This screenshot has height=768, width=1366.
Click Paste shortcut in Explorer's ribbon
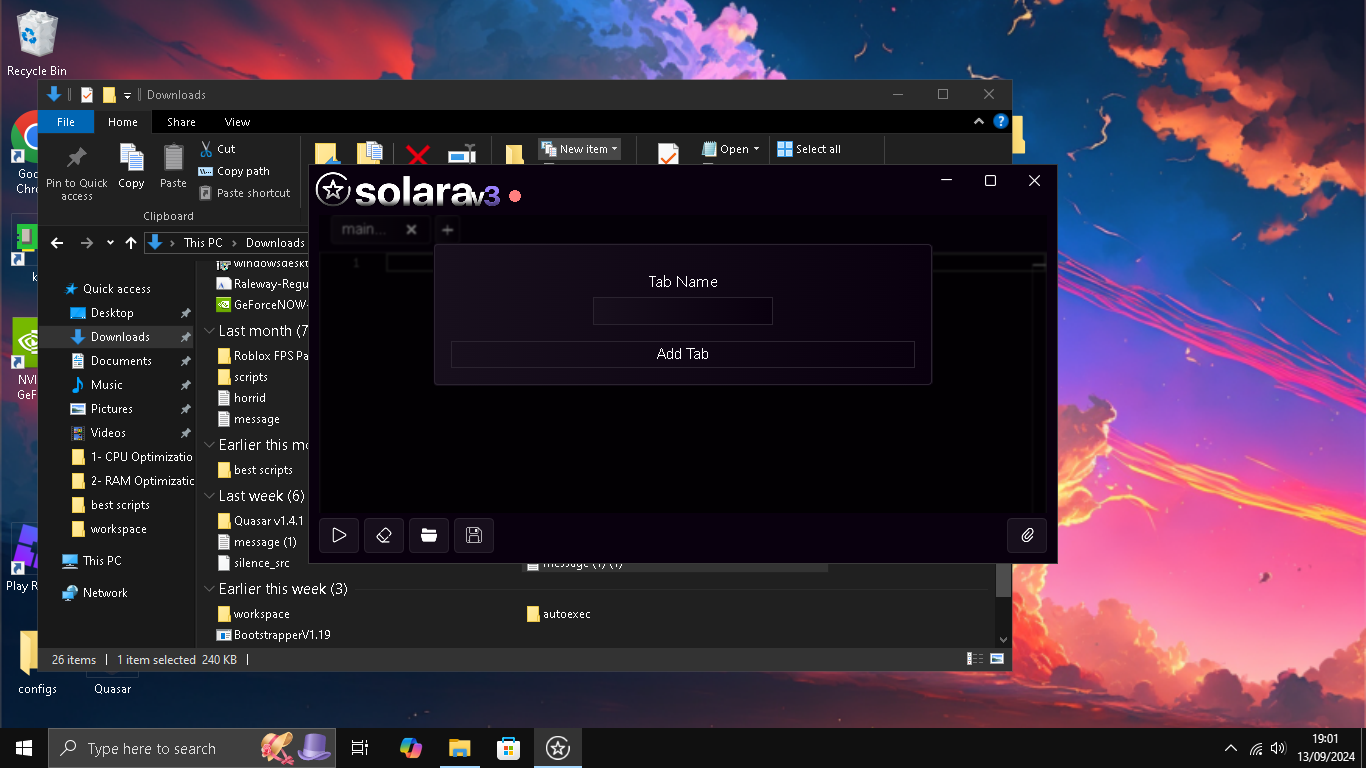(245, 193)
